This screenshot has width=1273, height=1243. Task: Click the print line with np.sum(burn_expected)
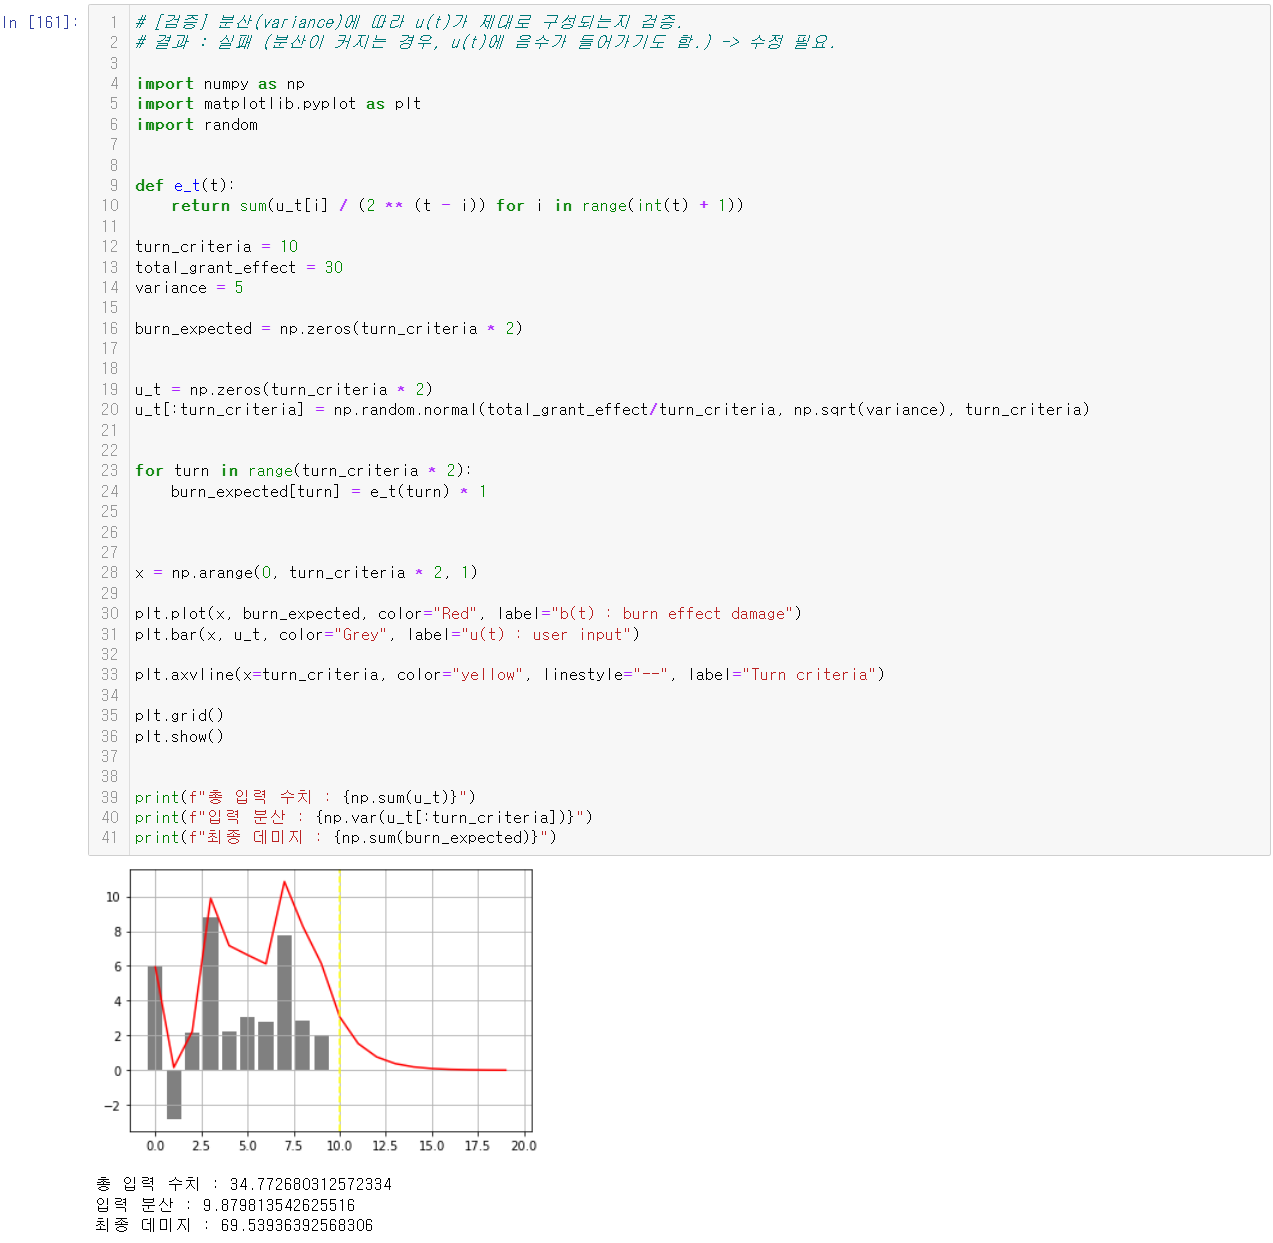pos(346,838)
